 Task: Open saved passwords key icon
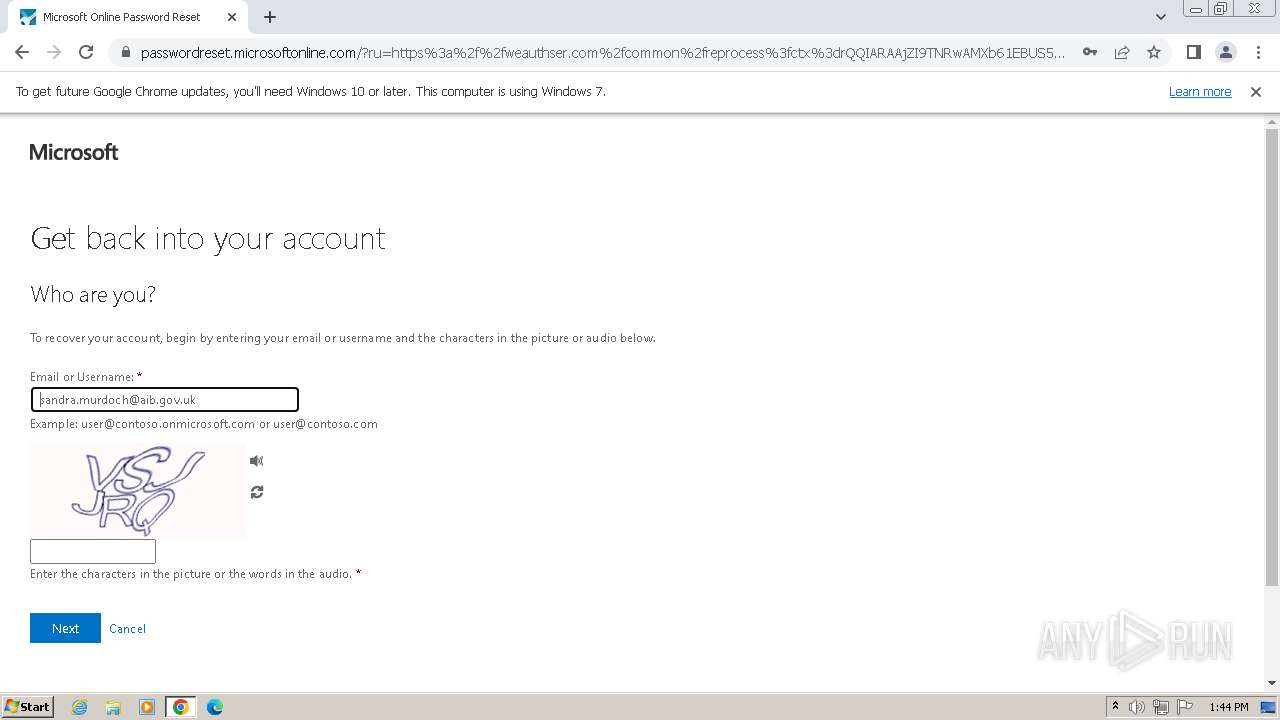1090,52
